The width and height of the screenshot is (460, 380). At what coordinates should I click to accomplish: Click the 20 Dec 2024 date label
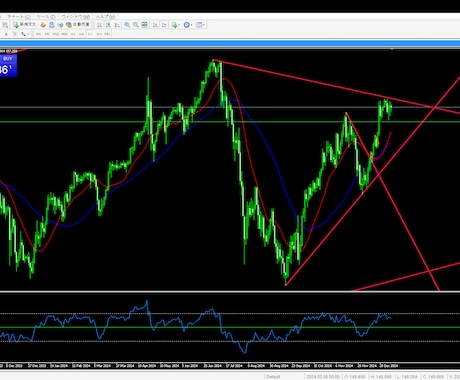pyautogui.click(x=389, y=366)
